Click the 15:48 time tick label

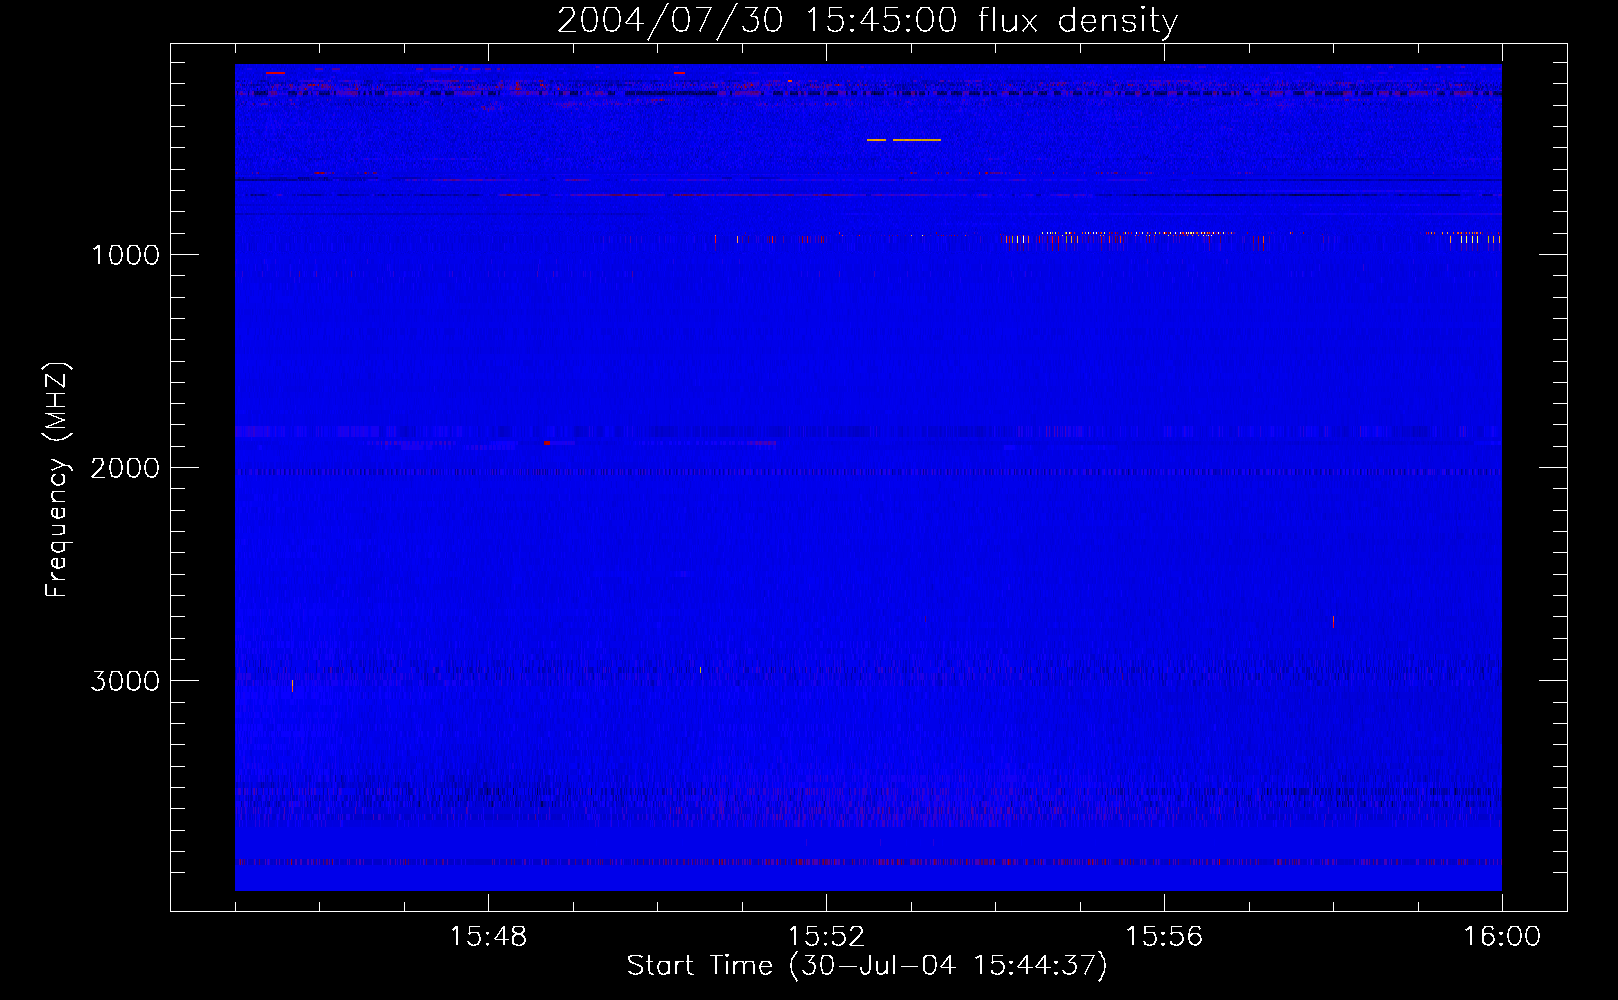click(488, 937)
